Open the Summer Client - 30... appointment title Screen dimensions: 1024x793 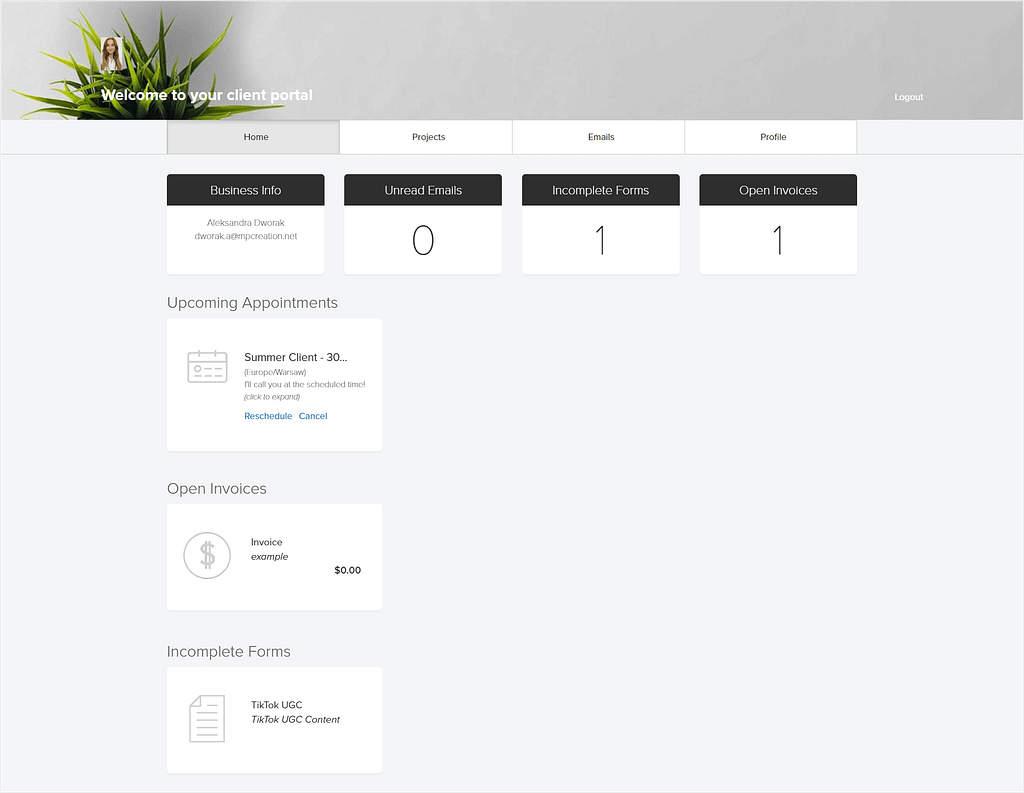coord(295,357)
